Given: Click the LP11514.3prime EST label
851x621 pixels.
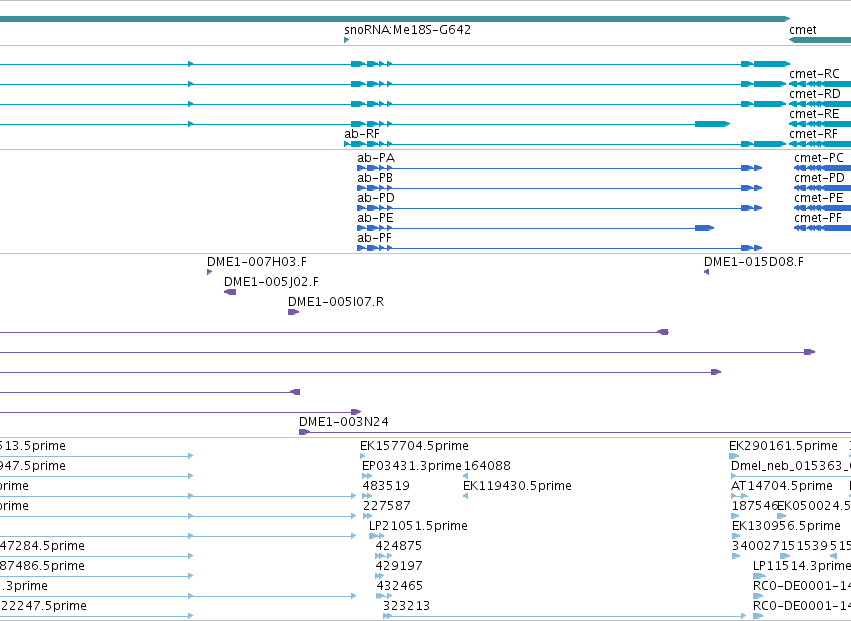Looking at the screenshot, I should [802, 566].
